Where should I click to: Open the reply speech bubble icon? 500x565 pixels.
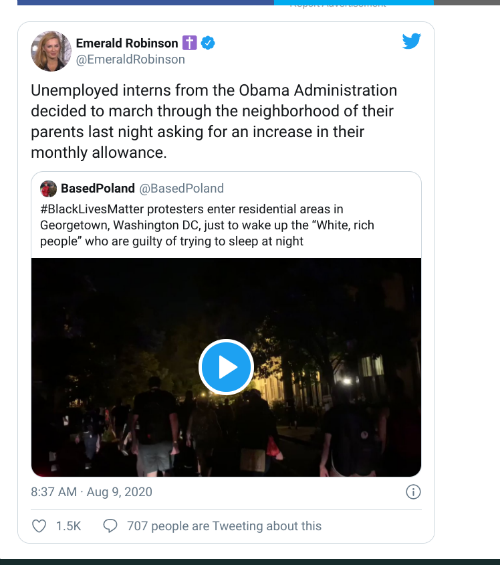[x=110, y=526]
